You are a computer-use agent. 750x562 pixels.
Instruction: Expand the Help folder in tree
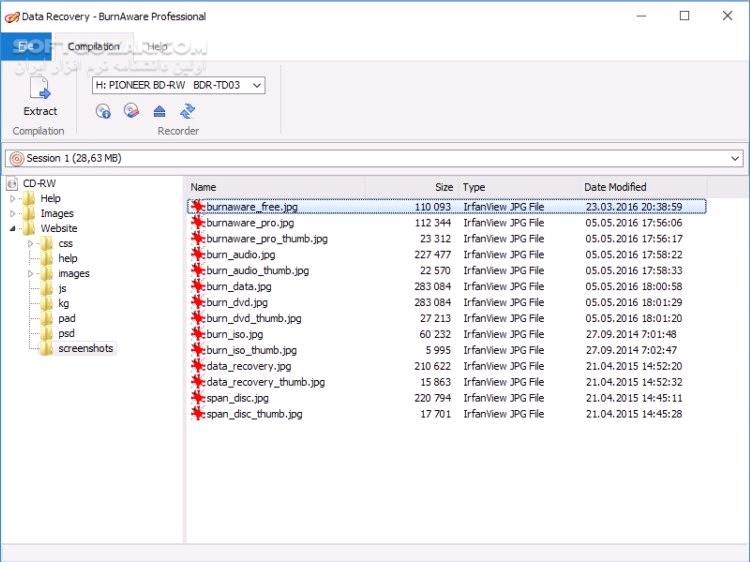pos(12,198)
